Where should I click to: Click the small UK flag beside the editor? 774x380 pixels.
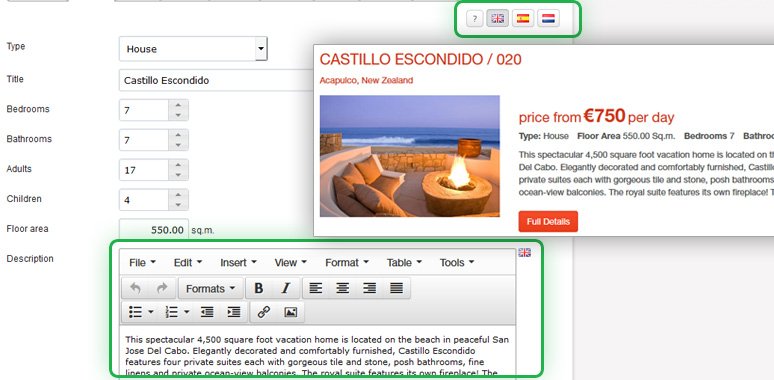524,253
